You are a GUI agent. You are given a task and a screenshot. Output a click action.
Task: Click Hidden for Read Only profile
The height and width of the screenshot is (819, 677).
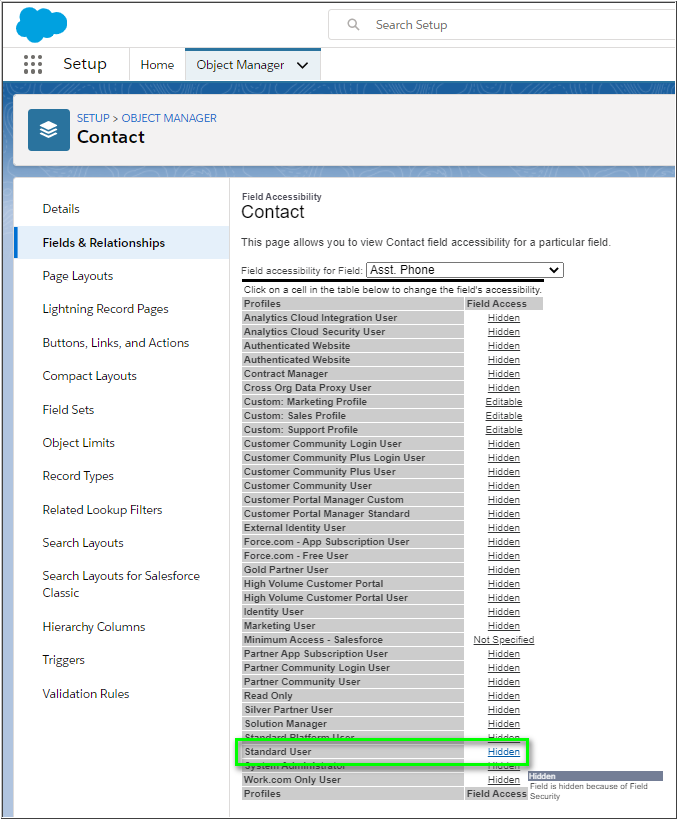coord(504,696)
